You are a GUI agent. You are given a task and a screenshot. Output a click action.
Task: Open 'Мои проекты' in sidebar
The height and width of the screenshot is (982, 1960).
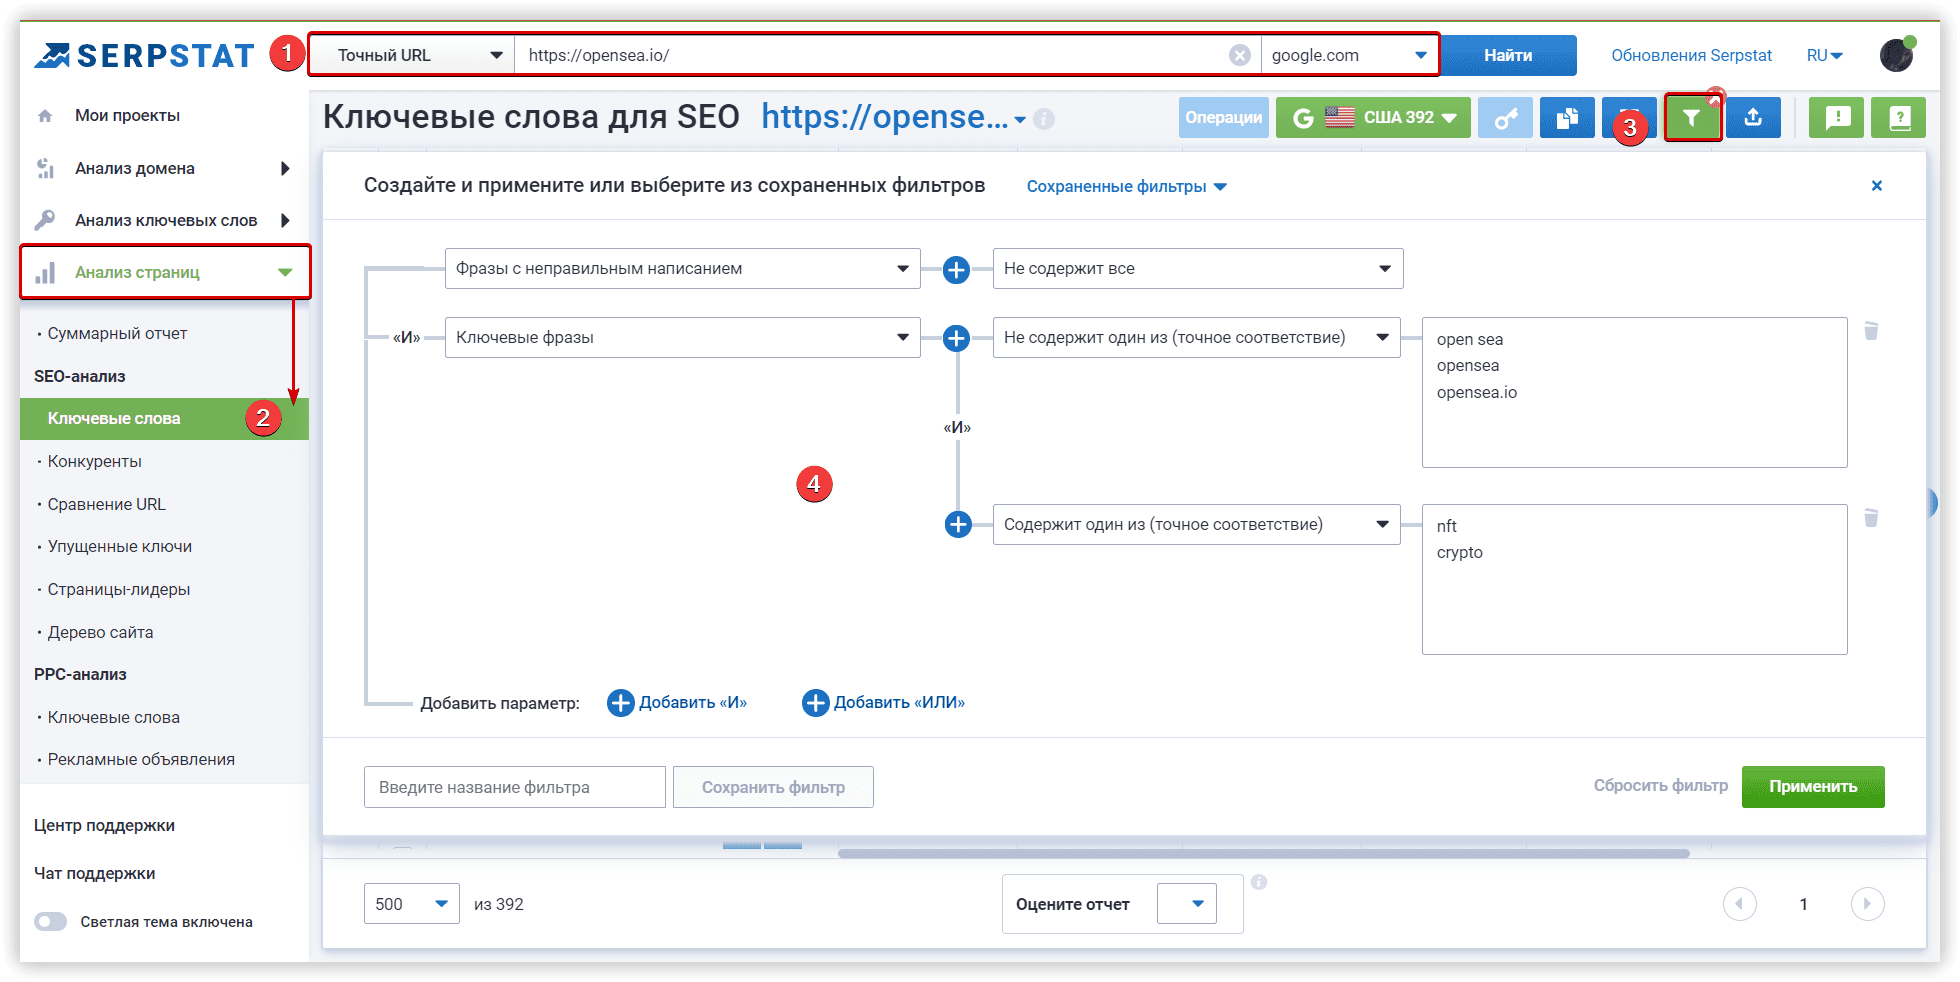coord(127,116)
